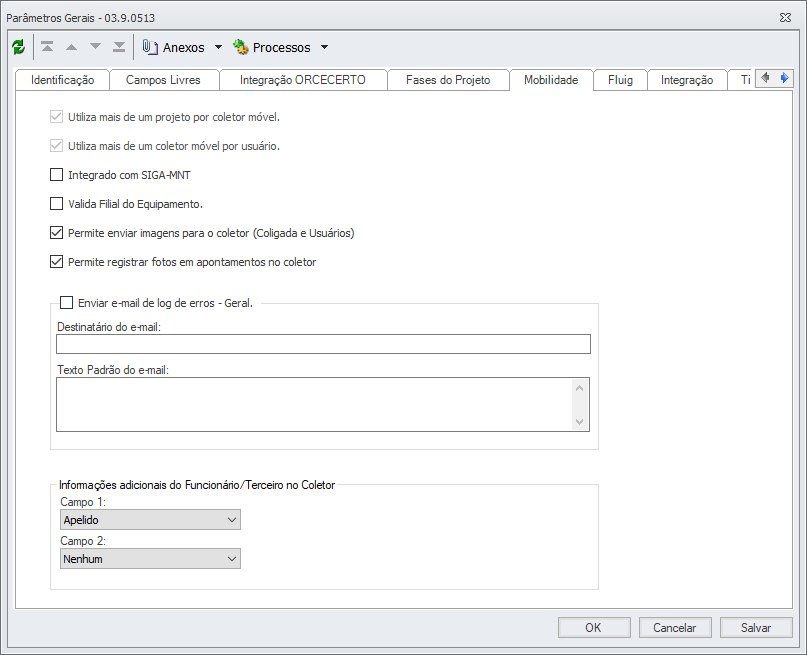
Task: Open the Fluig tab
Action: pyautogui.click(x=620, y=80)
